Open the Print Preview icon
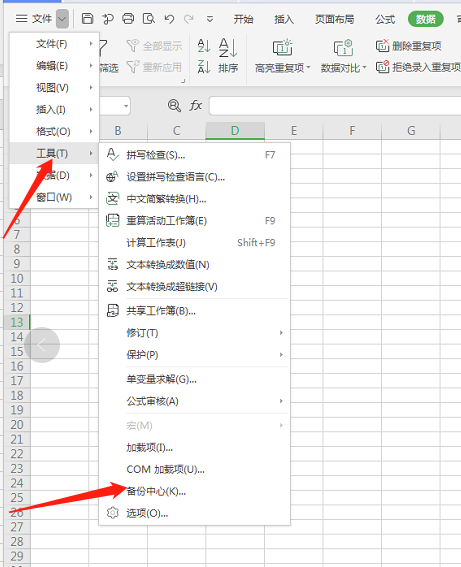Image resolution: width=461 pixels, height=567 pixels. [149, 18]
